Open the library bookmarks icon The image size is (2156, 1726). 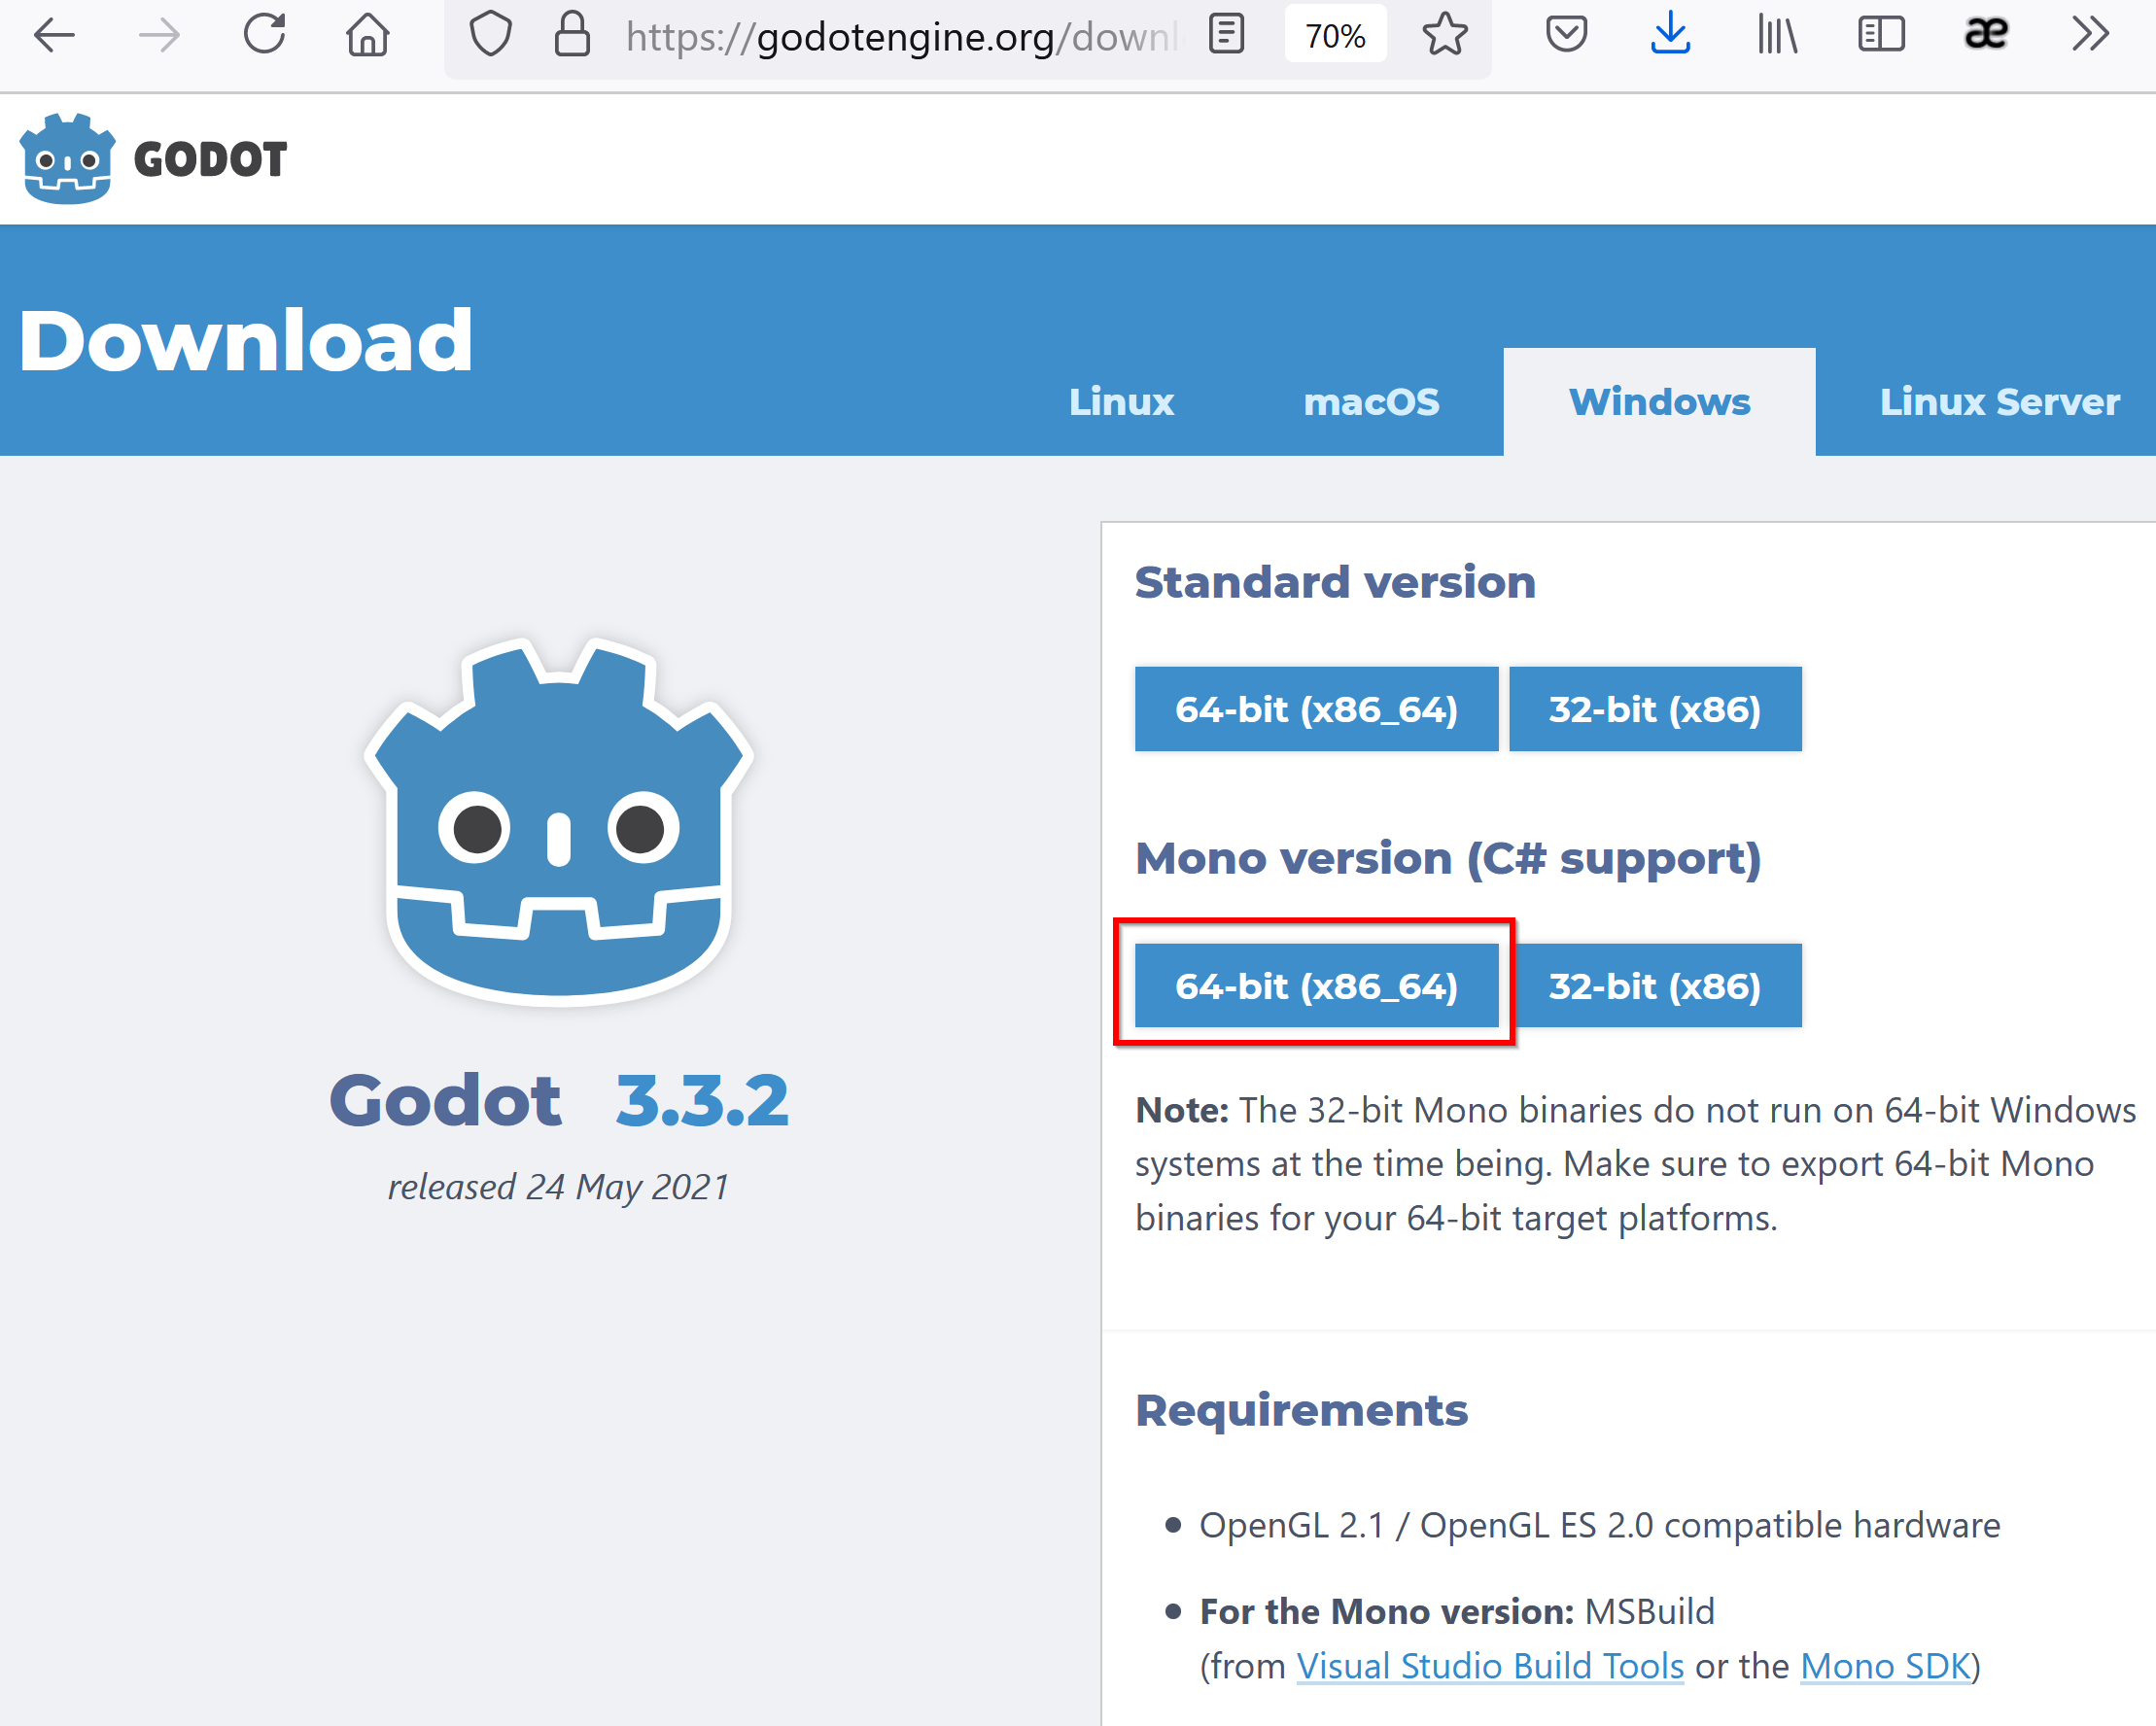click(1777, 35)
